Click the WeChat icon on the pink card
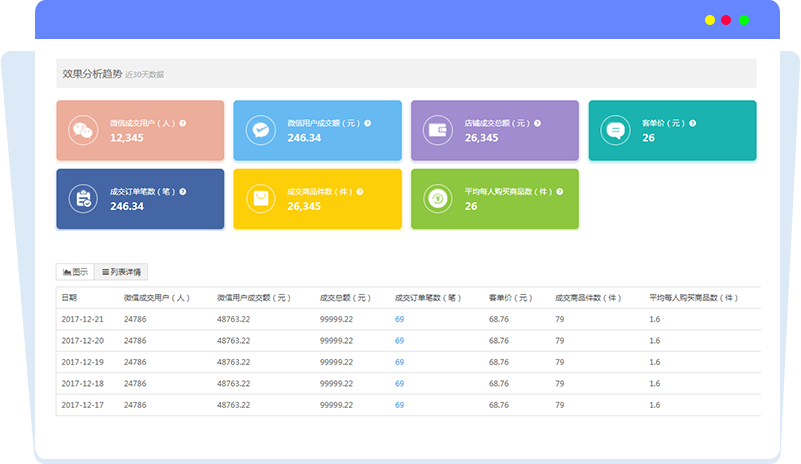Screen dimensions: 801x464 (82, 130)
